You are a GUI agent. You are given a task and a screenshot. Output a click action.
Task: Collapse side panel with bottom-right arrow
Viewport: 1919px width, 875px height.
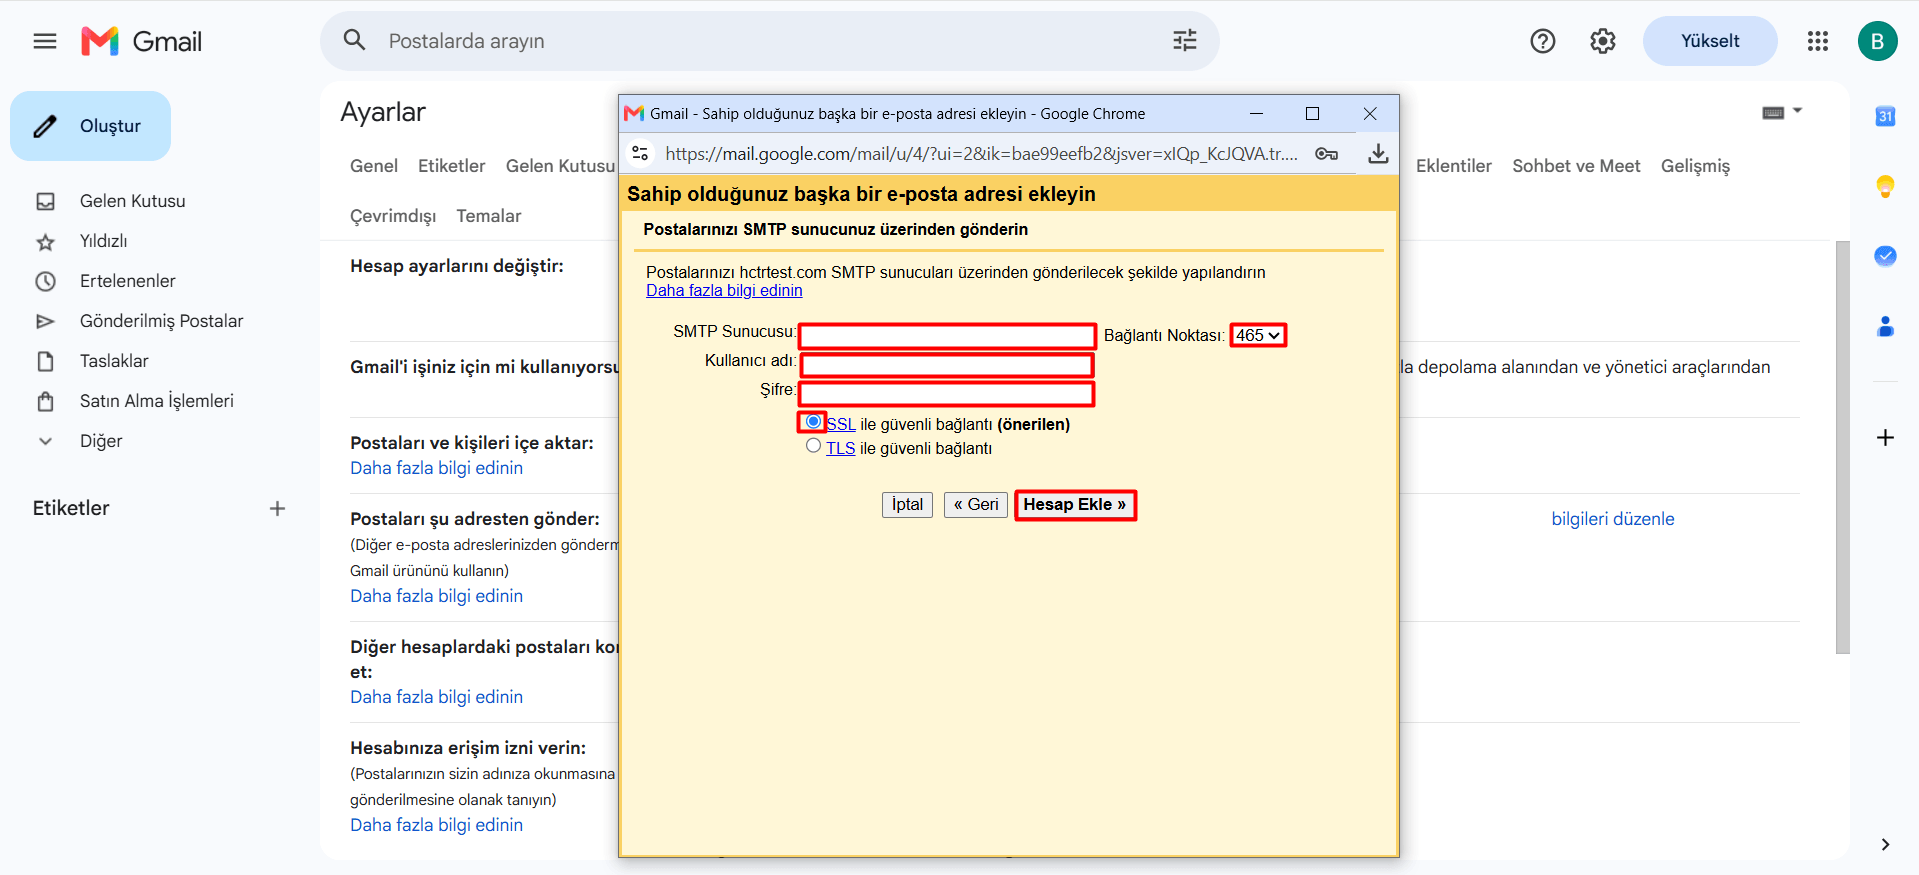[1885, 845]
